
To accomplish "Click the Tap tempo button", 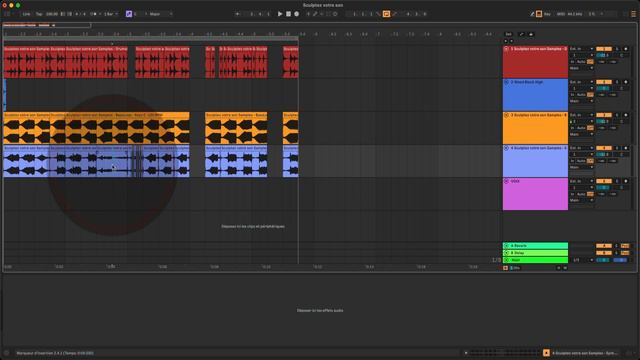I will (39, 14).
